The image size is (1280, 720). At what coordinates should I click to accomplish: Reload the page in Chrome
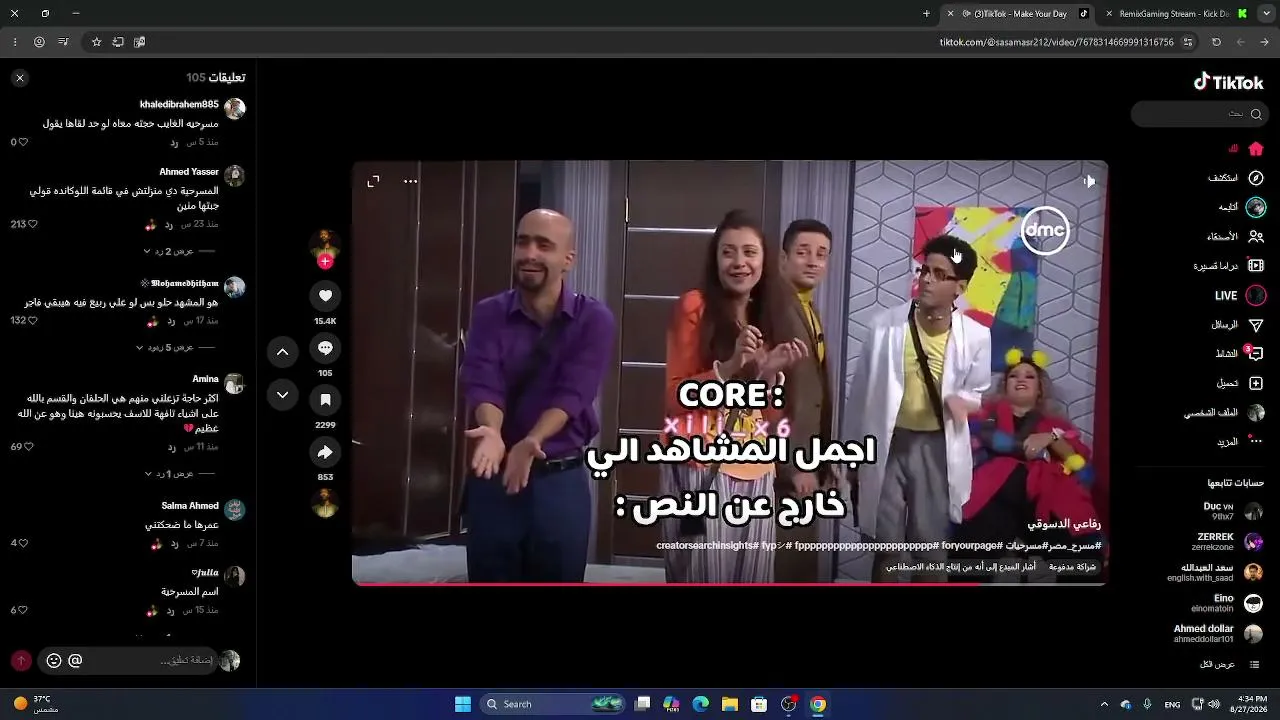[1216, 42]
